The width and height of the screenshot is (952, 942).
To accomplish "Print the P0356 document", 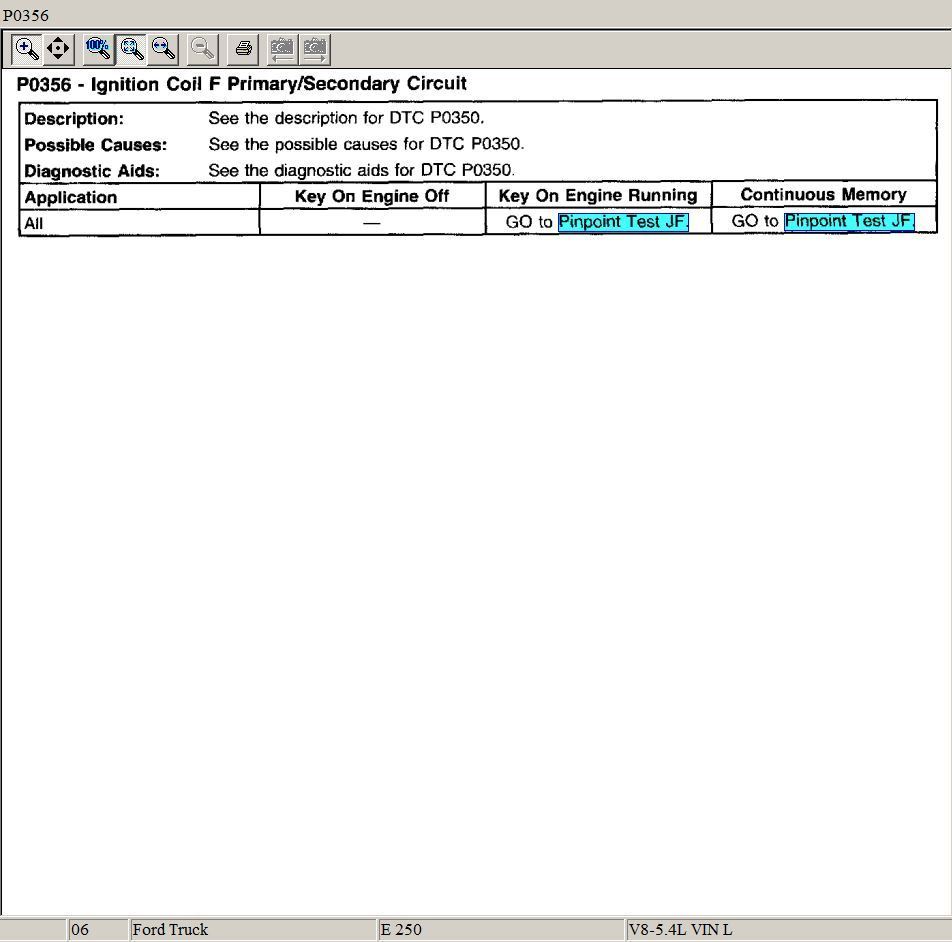I will (x=243, y=48).
